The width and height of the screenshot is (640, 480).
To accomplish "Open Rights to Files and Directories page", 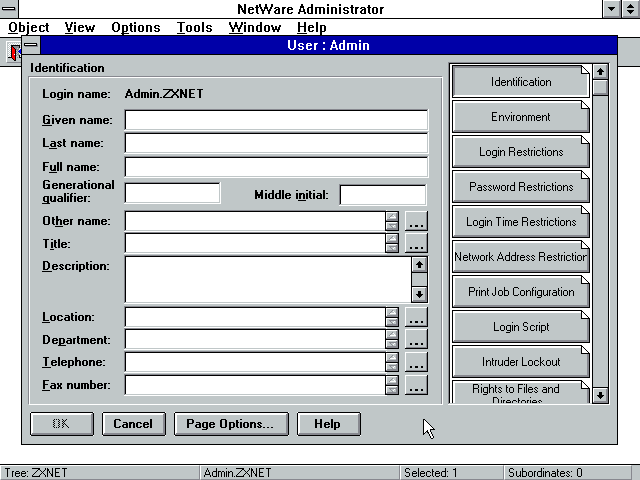I will (521, 393).
